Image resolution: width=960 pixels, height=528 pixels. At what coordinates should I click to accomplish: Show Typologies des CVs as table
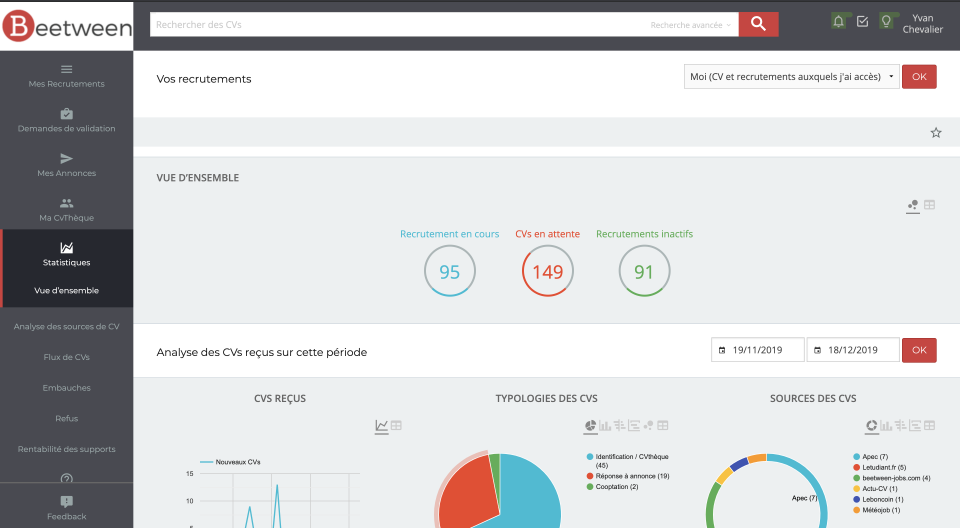click(x=662, y=425)
